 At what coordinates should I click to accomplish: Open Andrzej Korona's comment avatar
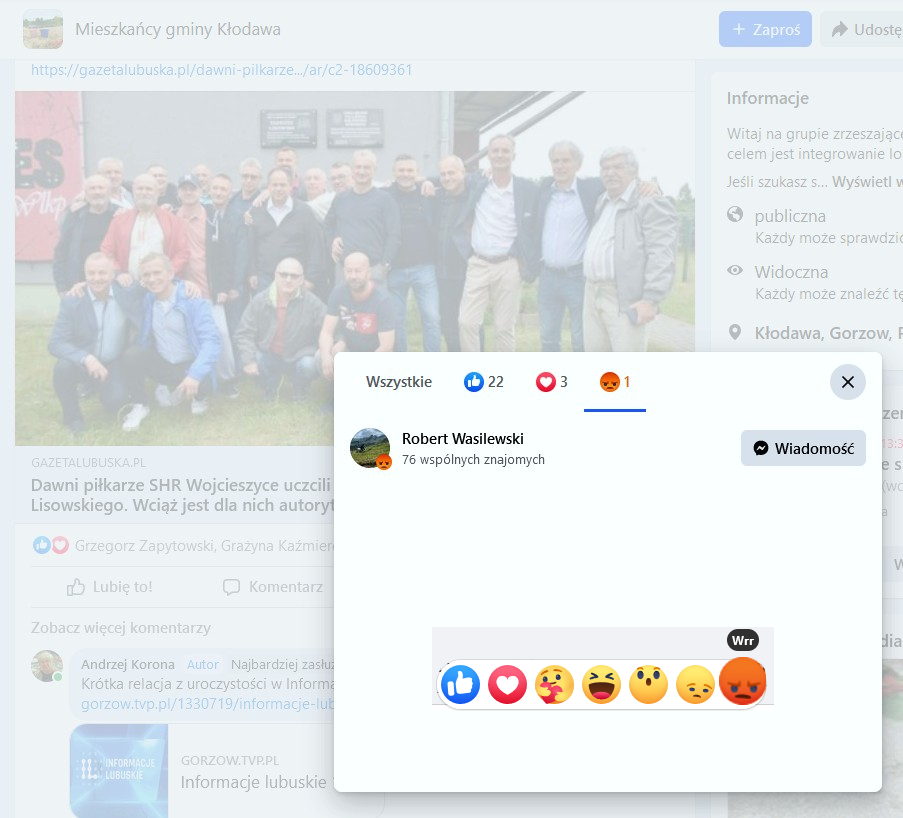[47, 666]
